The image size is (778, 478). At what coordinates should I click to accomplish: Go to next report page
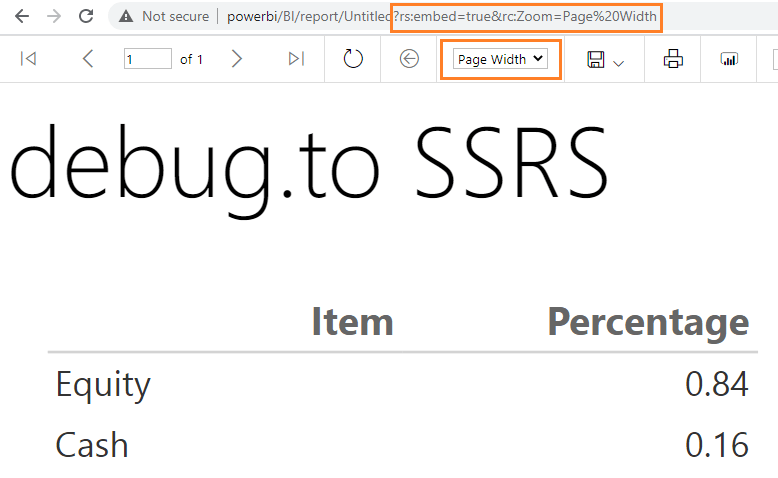tap(237, 59)
